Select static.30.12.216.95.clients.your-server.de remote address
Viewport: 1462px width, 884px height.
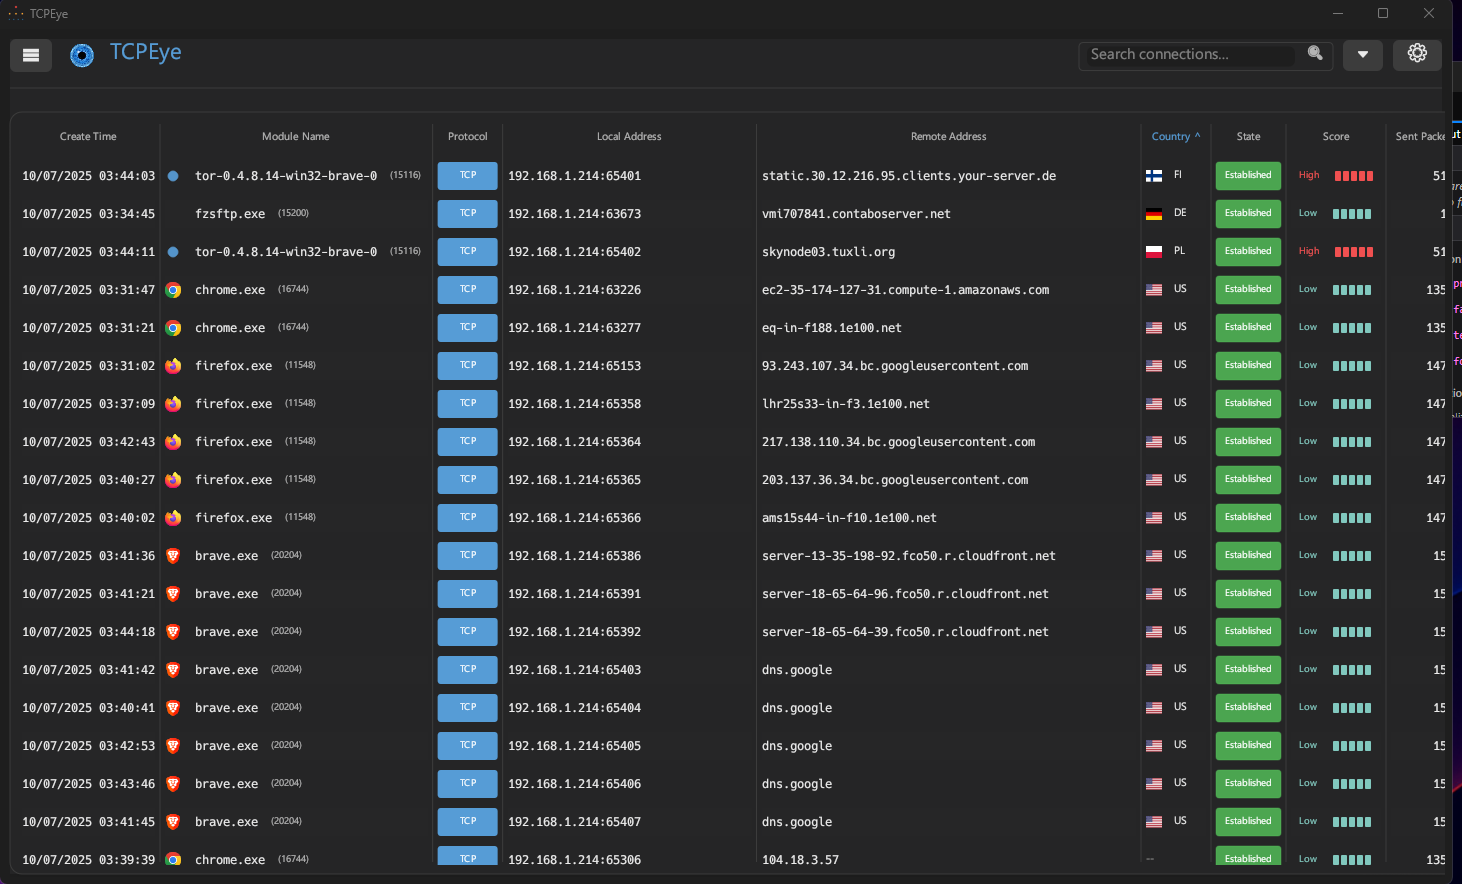tap(909, 176)
